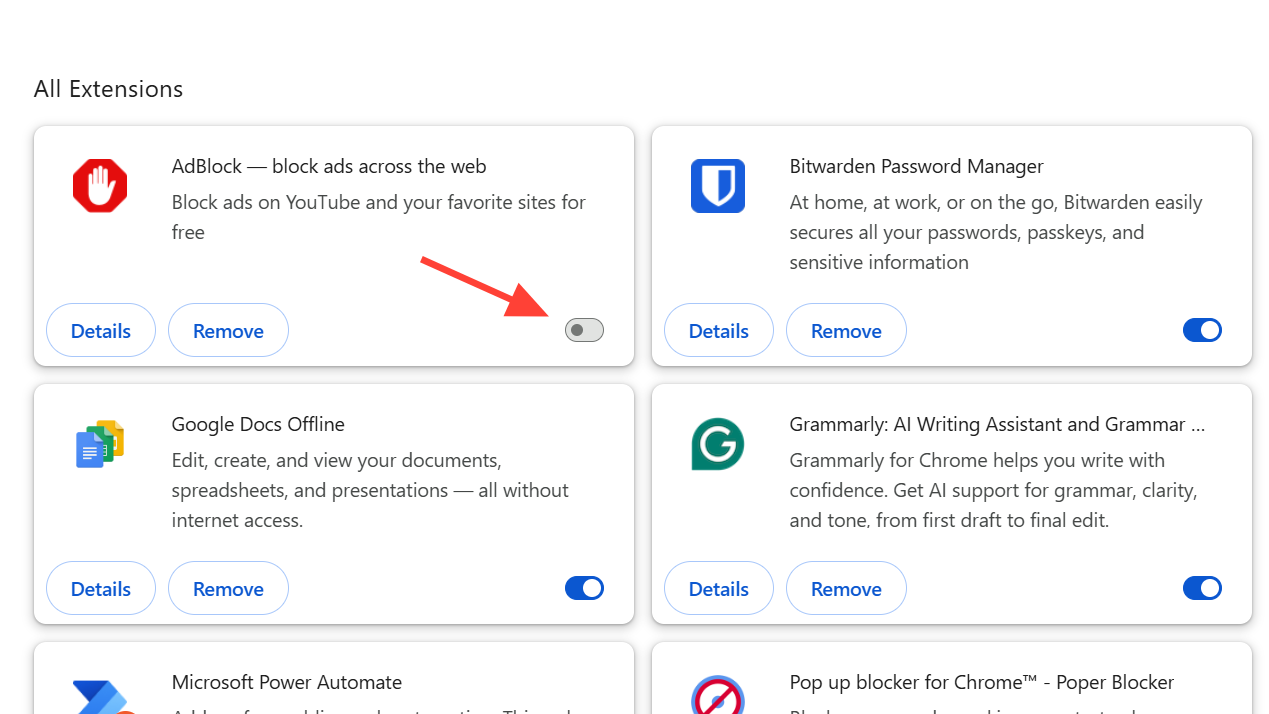Click the "Microsoft Power Automate" title
The height and width of the screenshot is (714, 1269).
[287, 682]
